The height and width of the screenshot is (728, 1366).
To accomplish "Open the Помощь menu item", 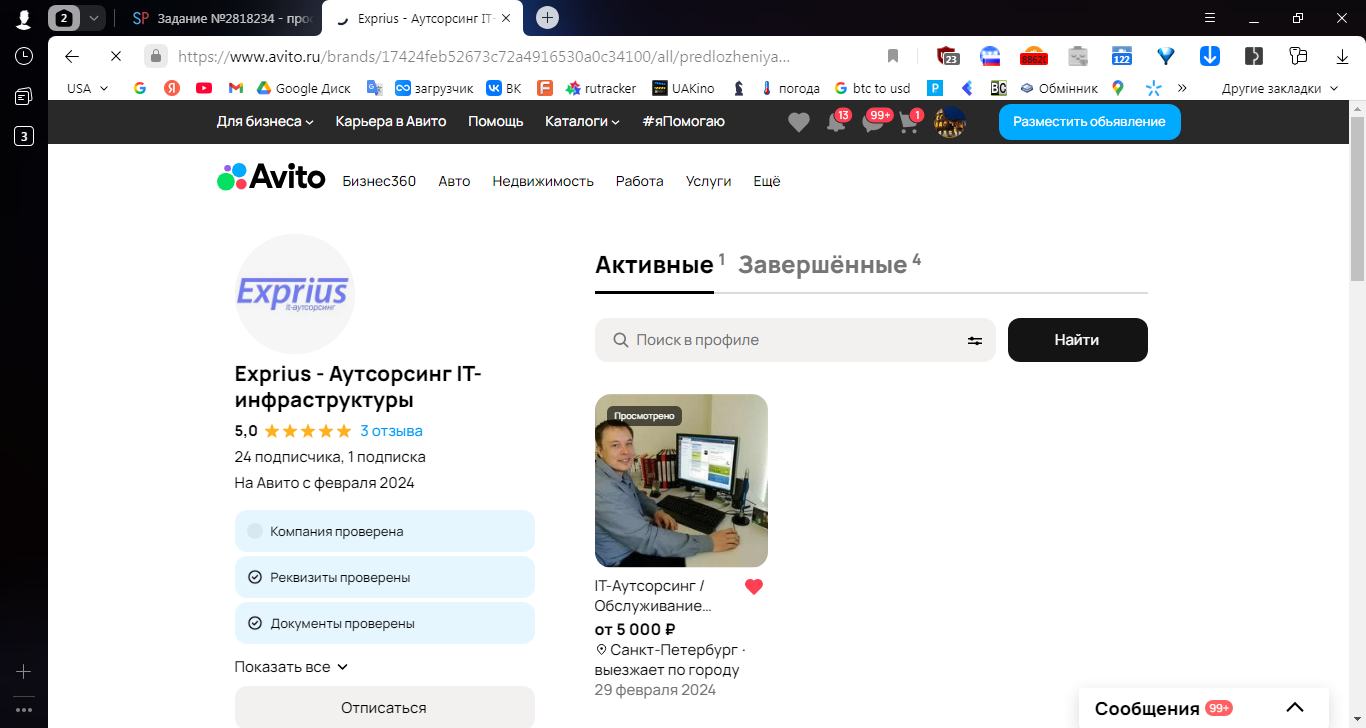I will [x=496, y=121].
